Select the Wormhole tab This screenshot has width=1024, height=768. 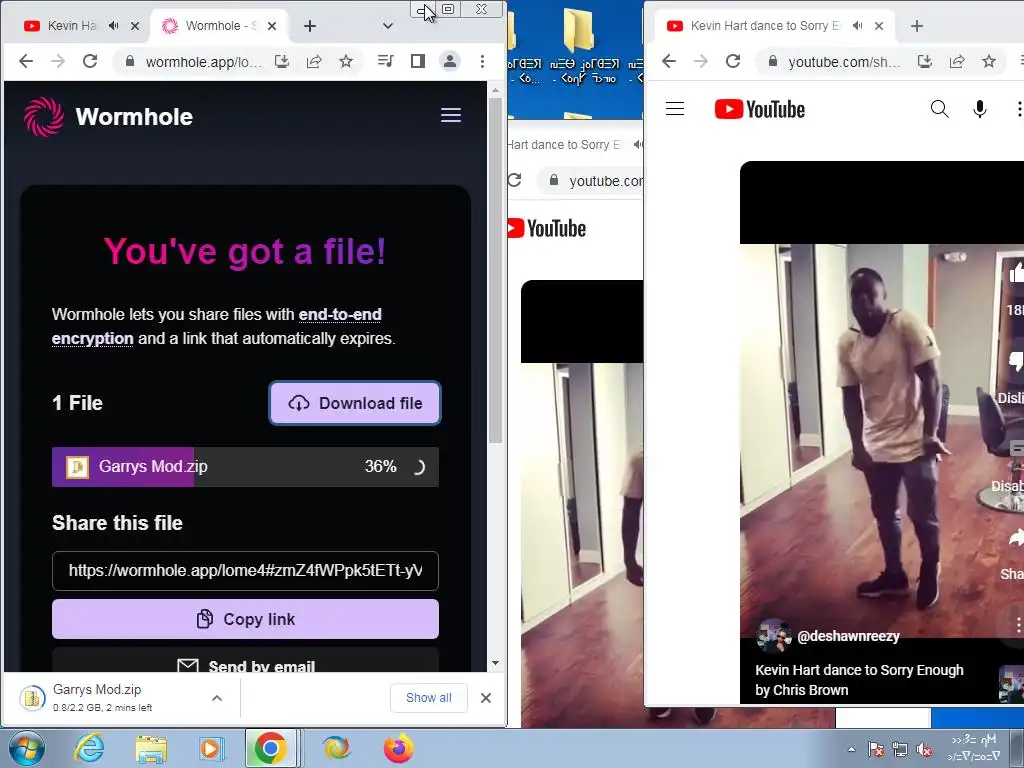tap(219, 25)
